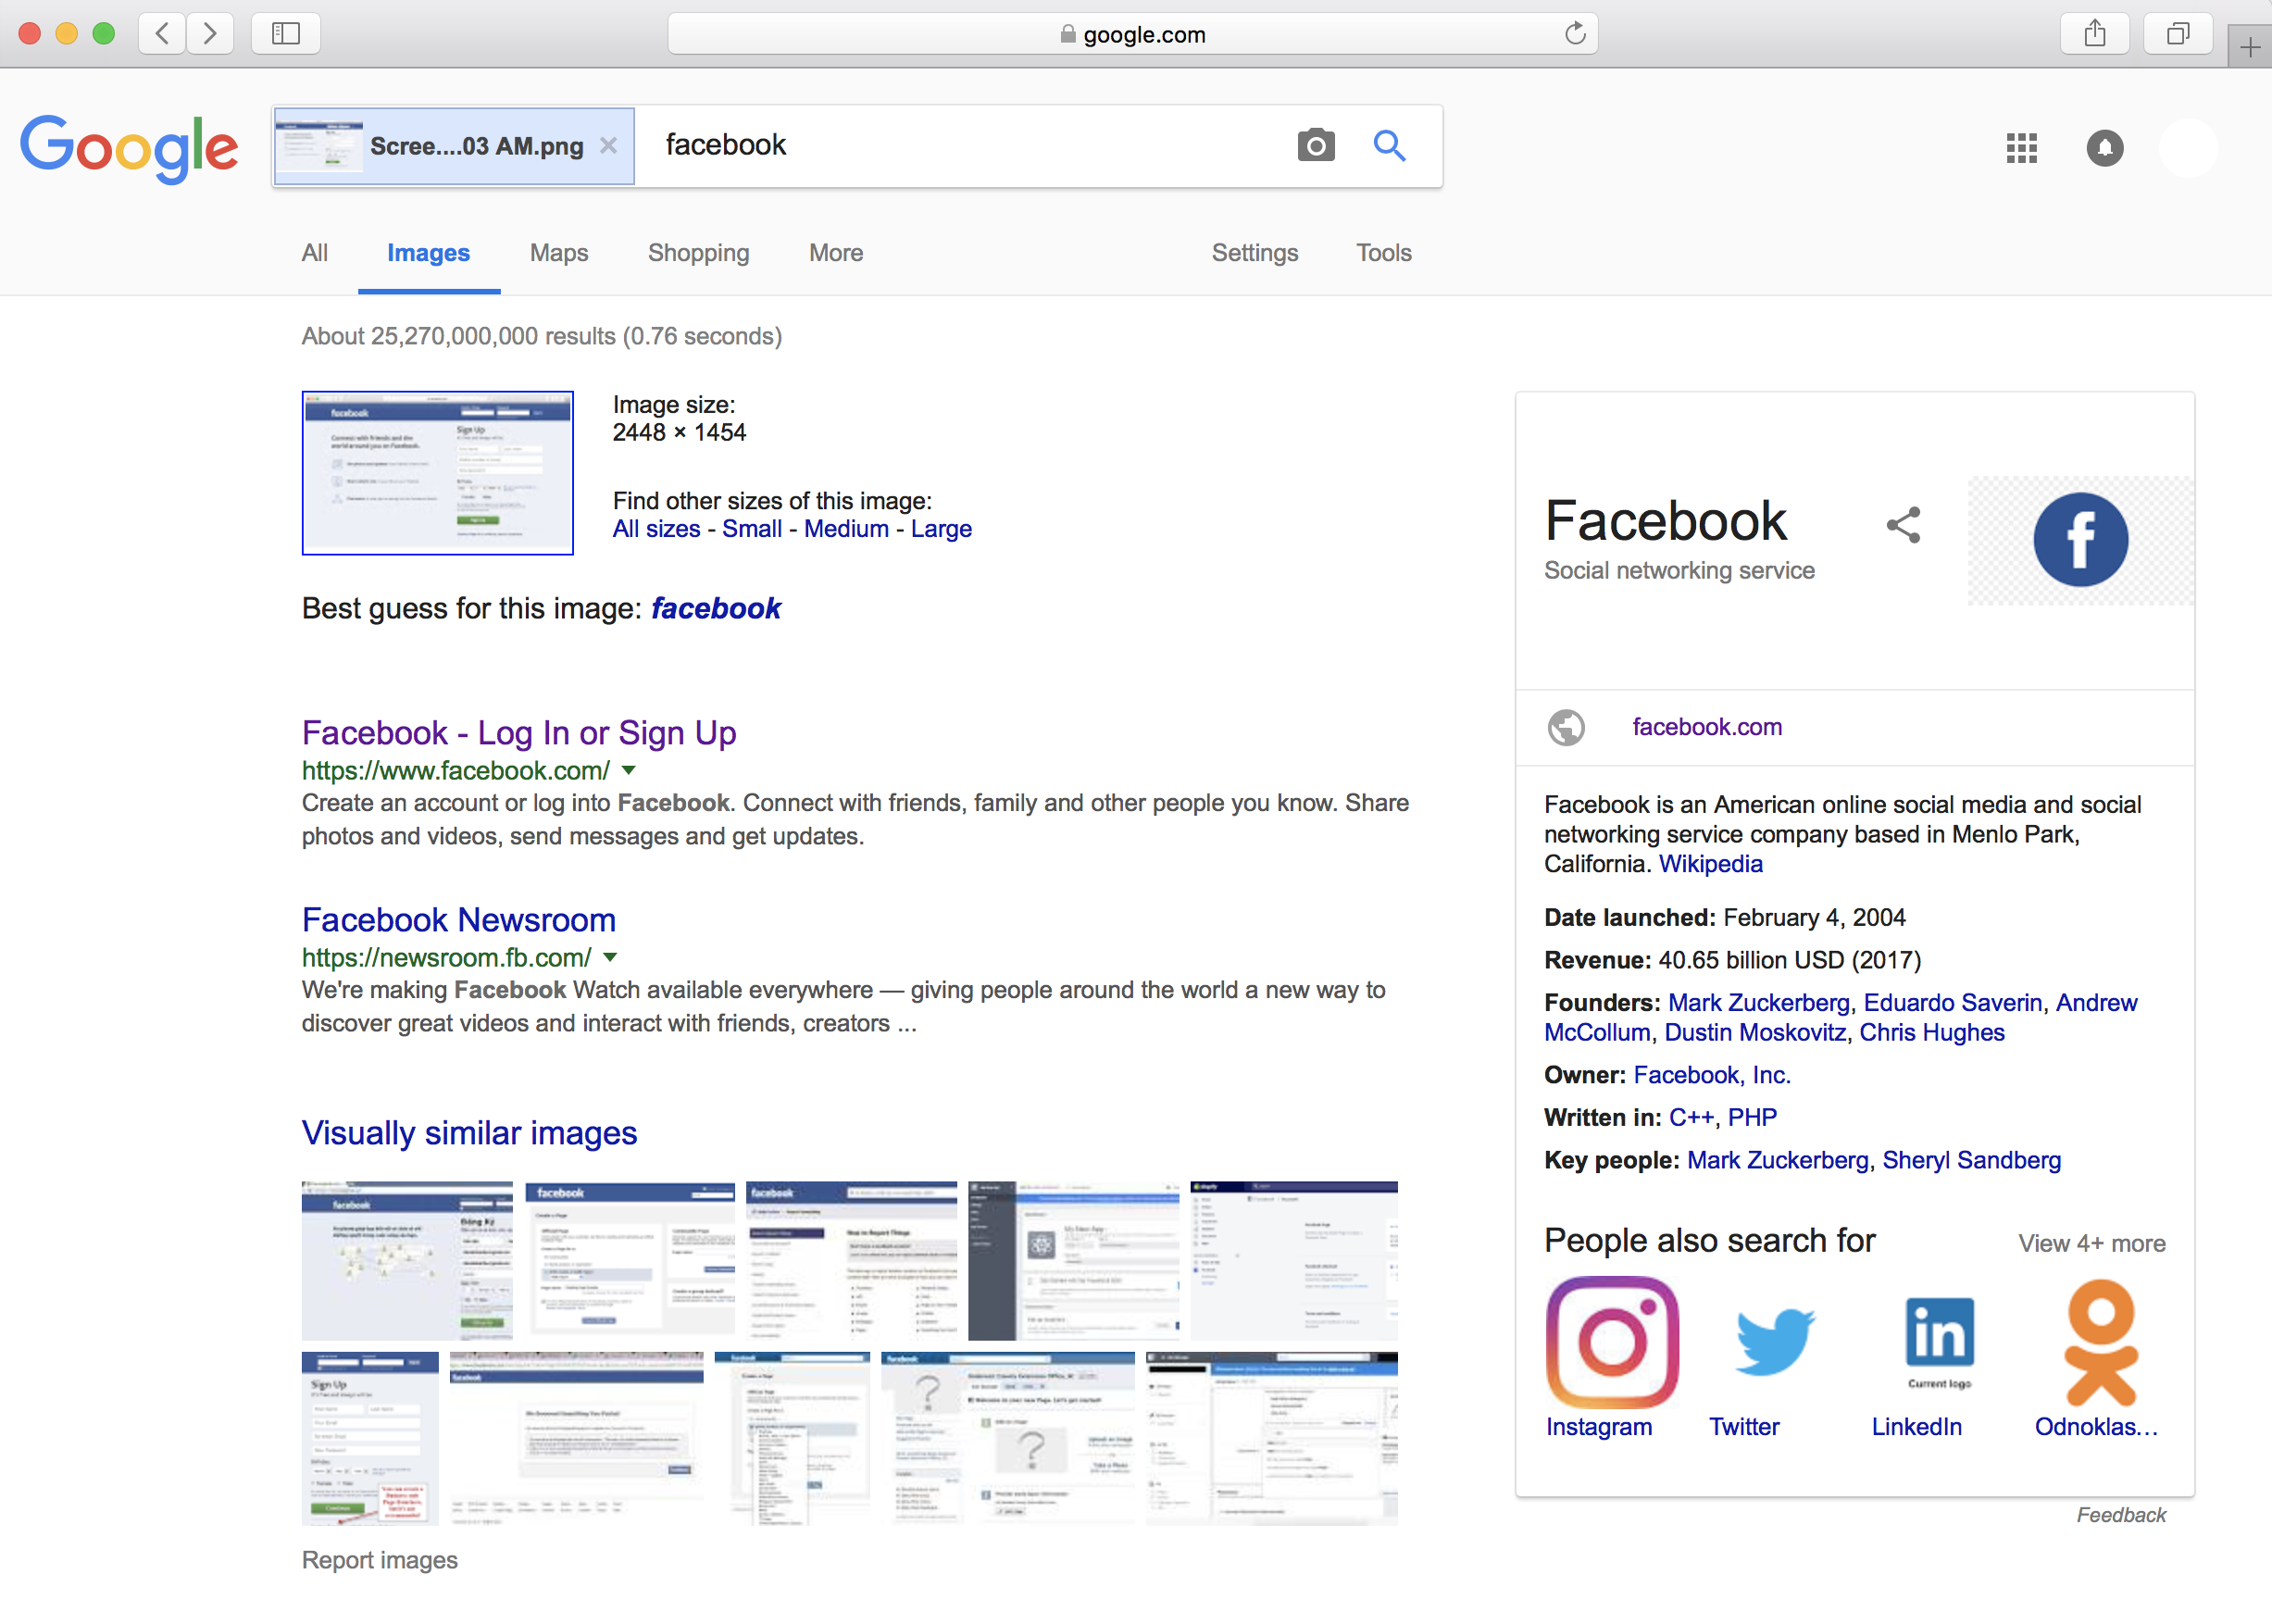Image resolution: width=2272 pixels, height=1624 pixels.
Task: Click the Facebook logo in knowledge panel
Action: point(2080,540)
